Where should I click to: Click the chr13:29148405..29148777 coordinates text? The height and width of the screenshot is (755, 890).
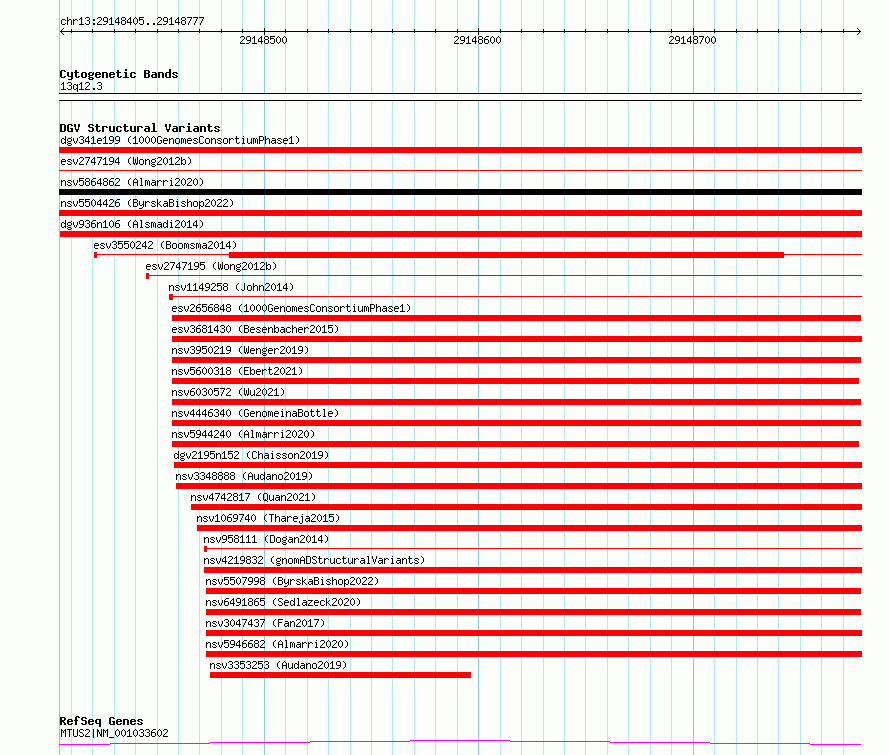132,22
